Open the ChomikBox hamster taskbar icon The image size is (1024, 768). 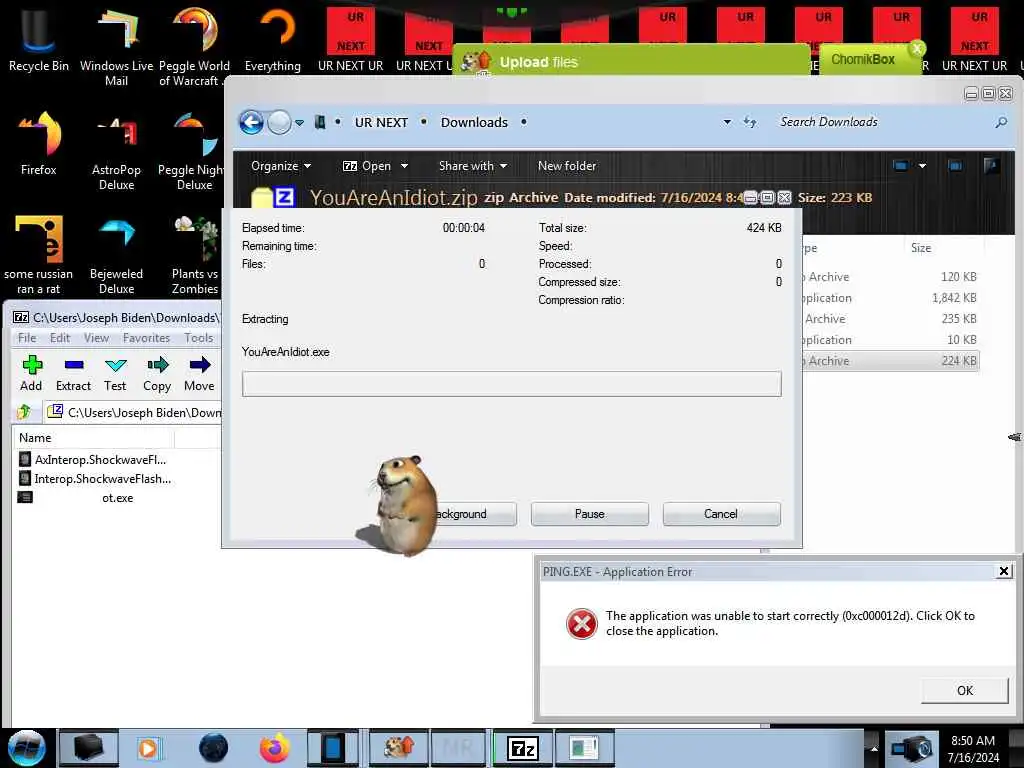point(399,748)
